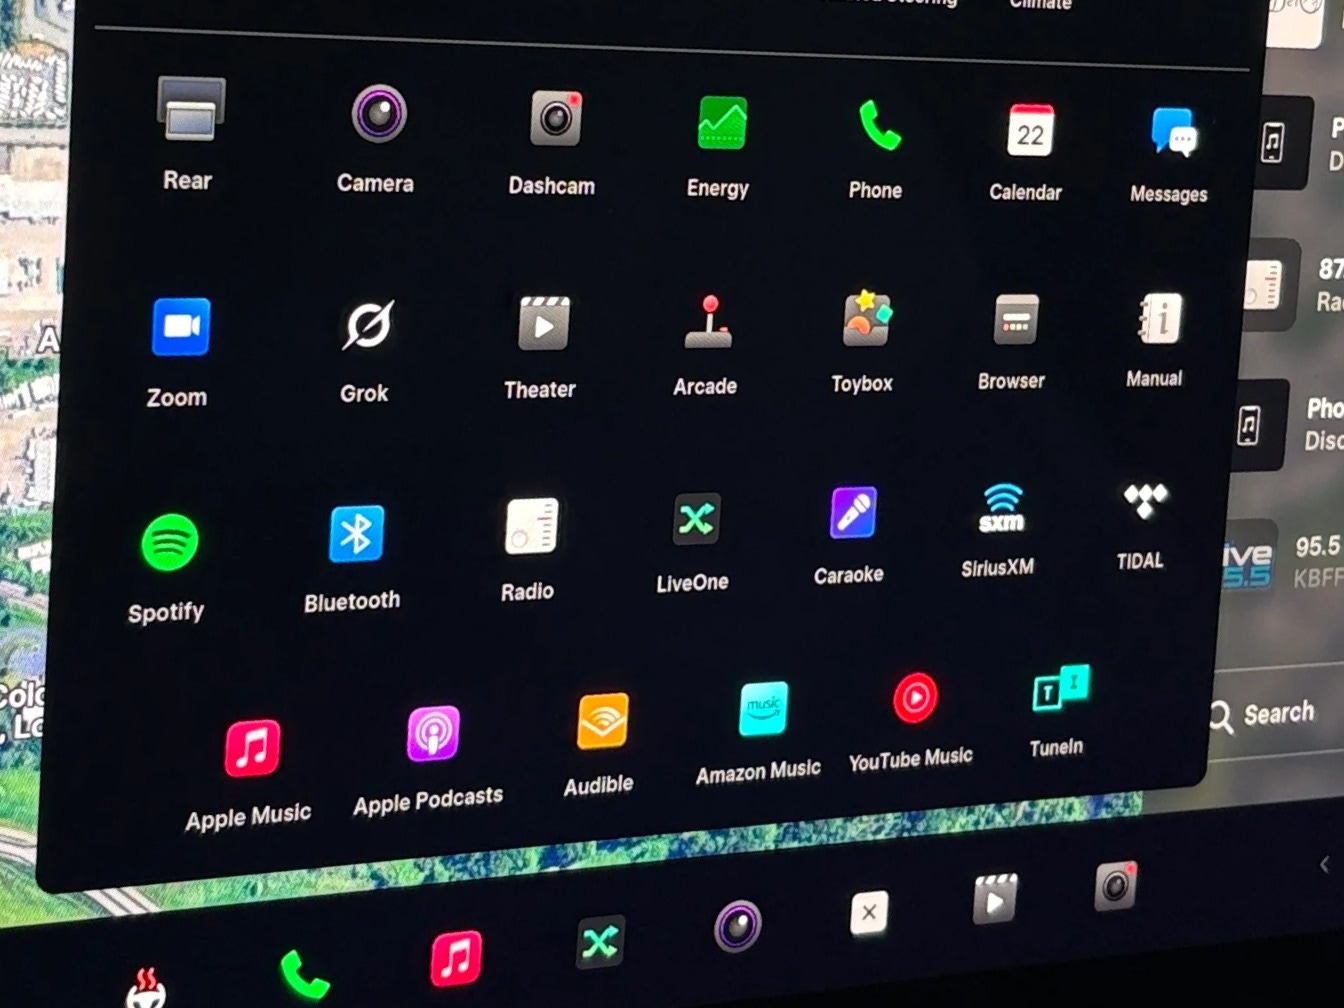Open the Energy app

(721, 124)
